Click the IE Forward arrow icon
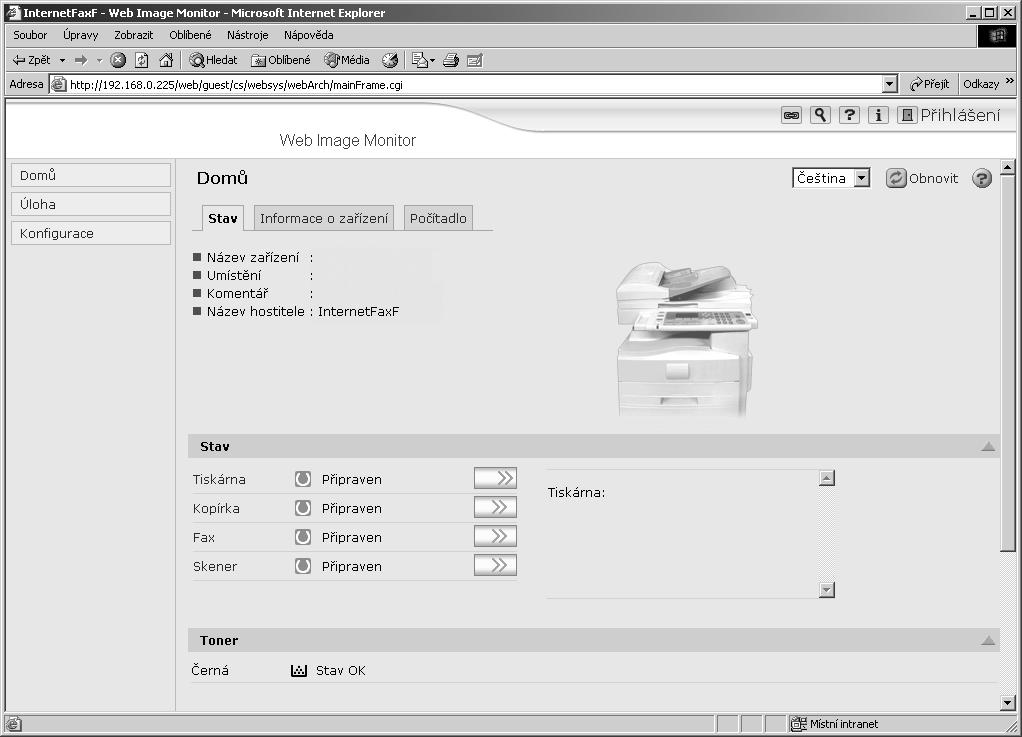 pos(81,60)
